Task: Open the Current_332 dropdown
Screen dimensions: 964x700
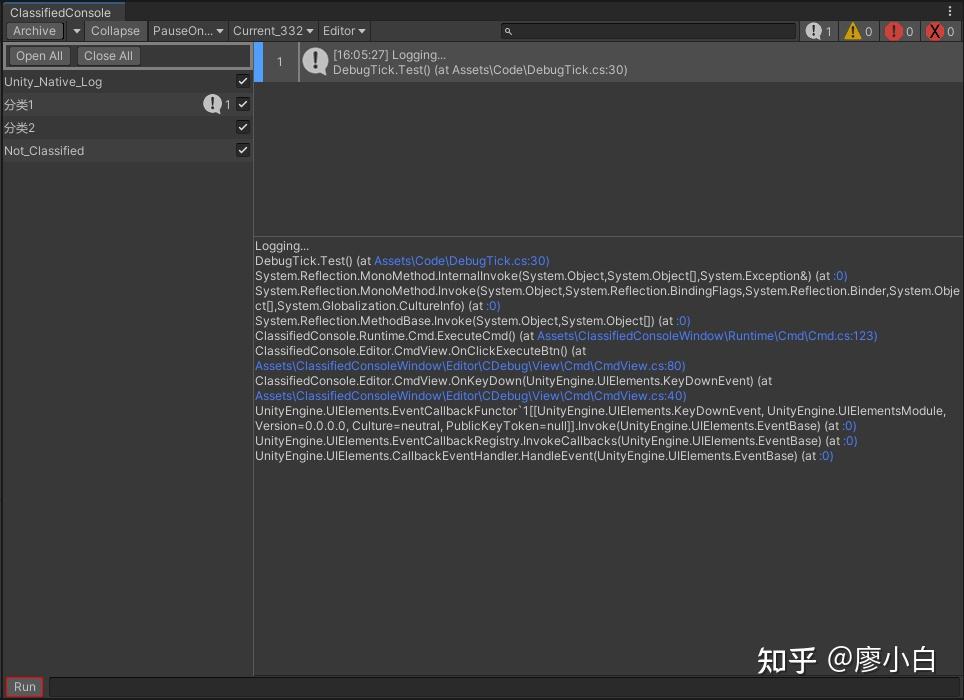Action: [x=273, y=31]
